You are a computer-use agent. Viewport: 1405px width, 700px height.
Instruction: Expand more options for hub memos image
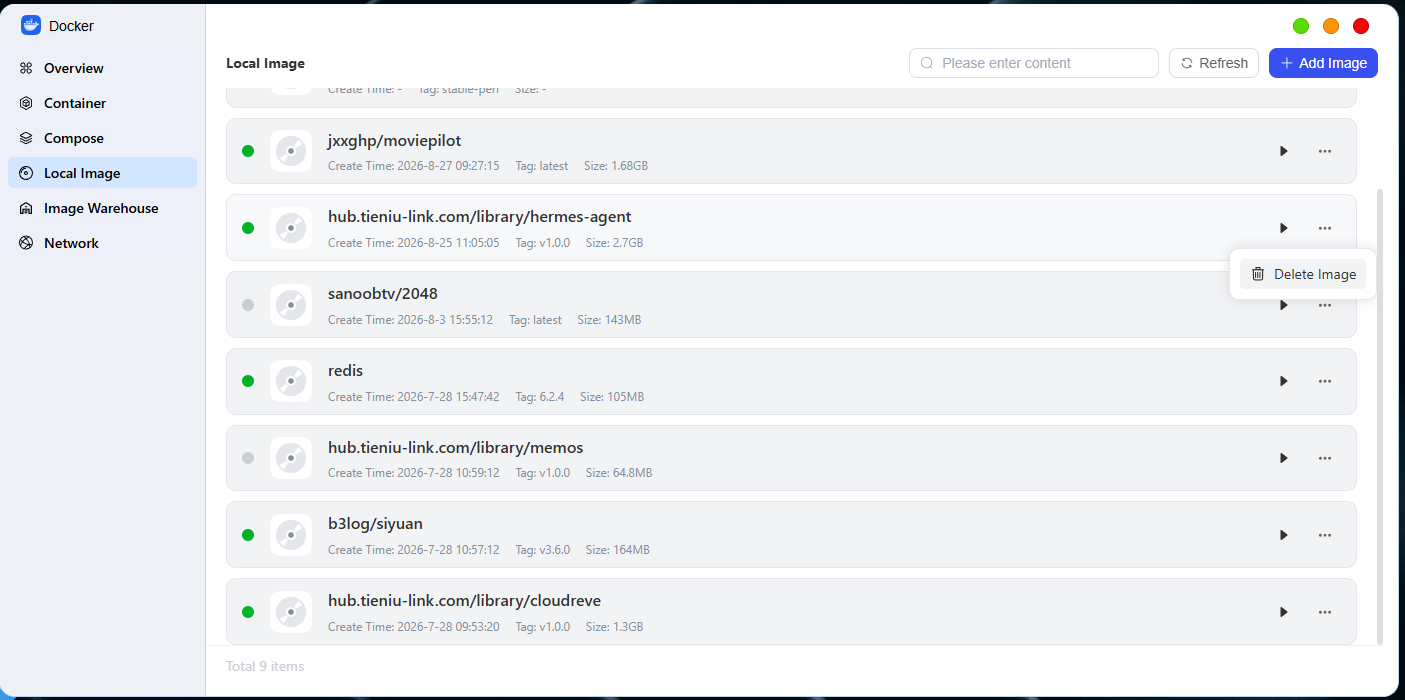pyautogui.click(x=1325, y=458)
